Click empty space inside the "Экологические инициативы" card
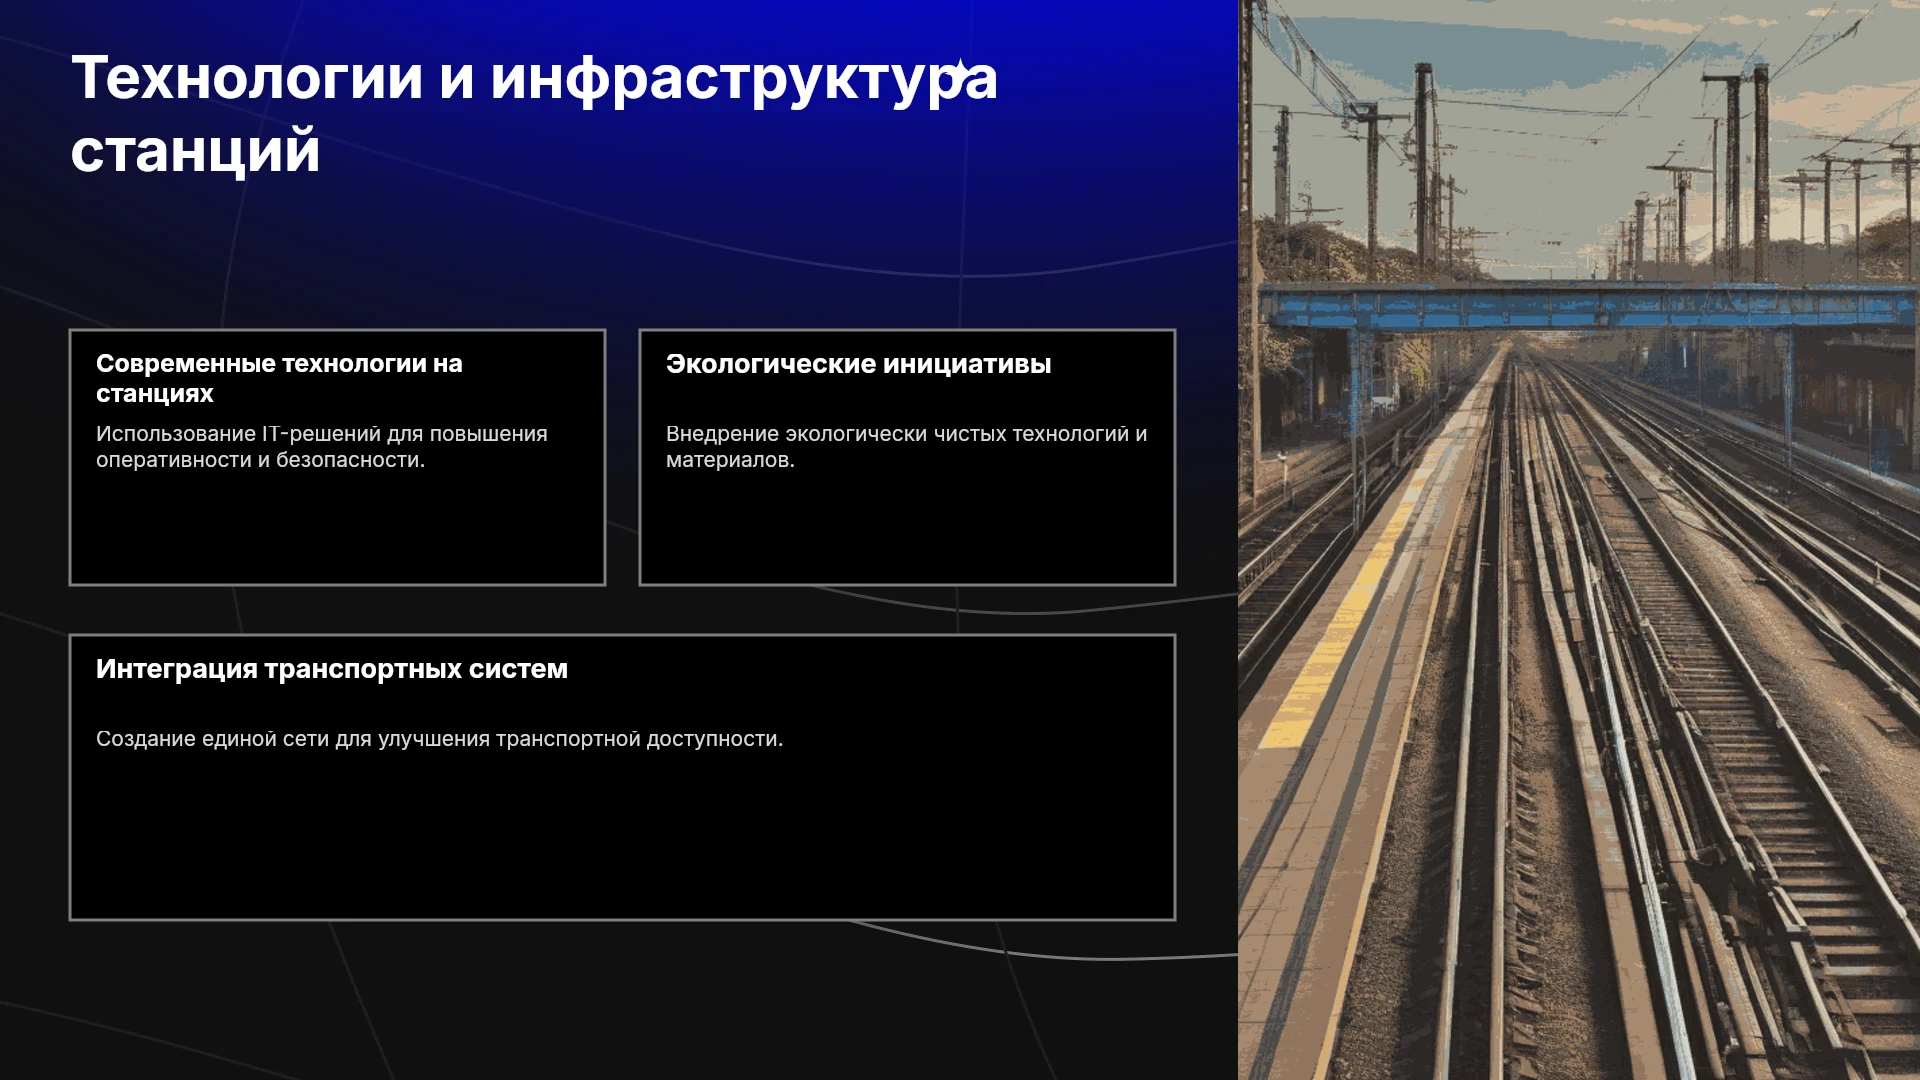 tap(907, 530)
